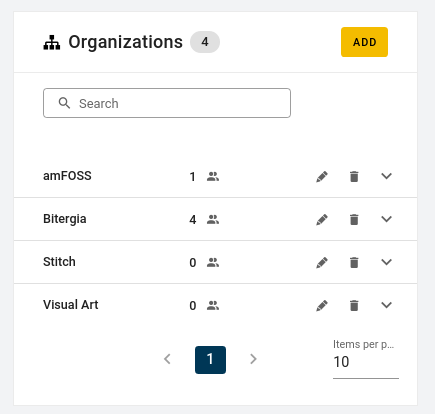Viewport: 435px width, 414px height.
Task: Edit the Stitch organization entry
Action: (322, 262)
